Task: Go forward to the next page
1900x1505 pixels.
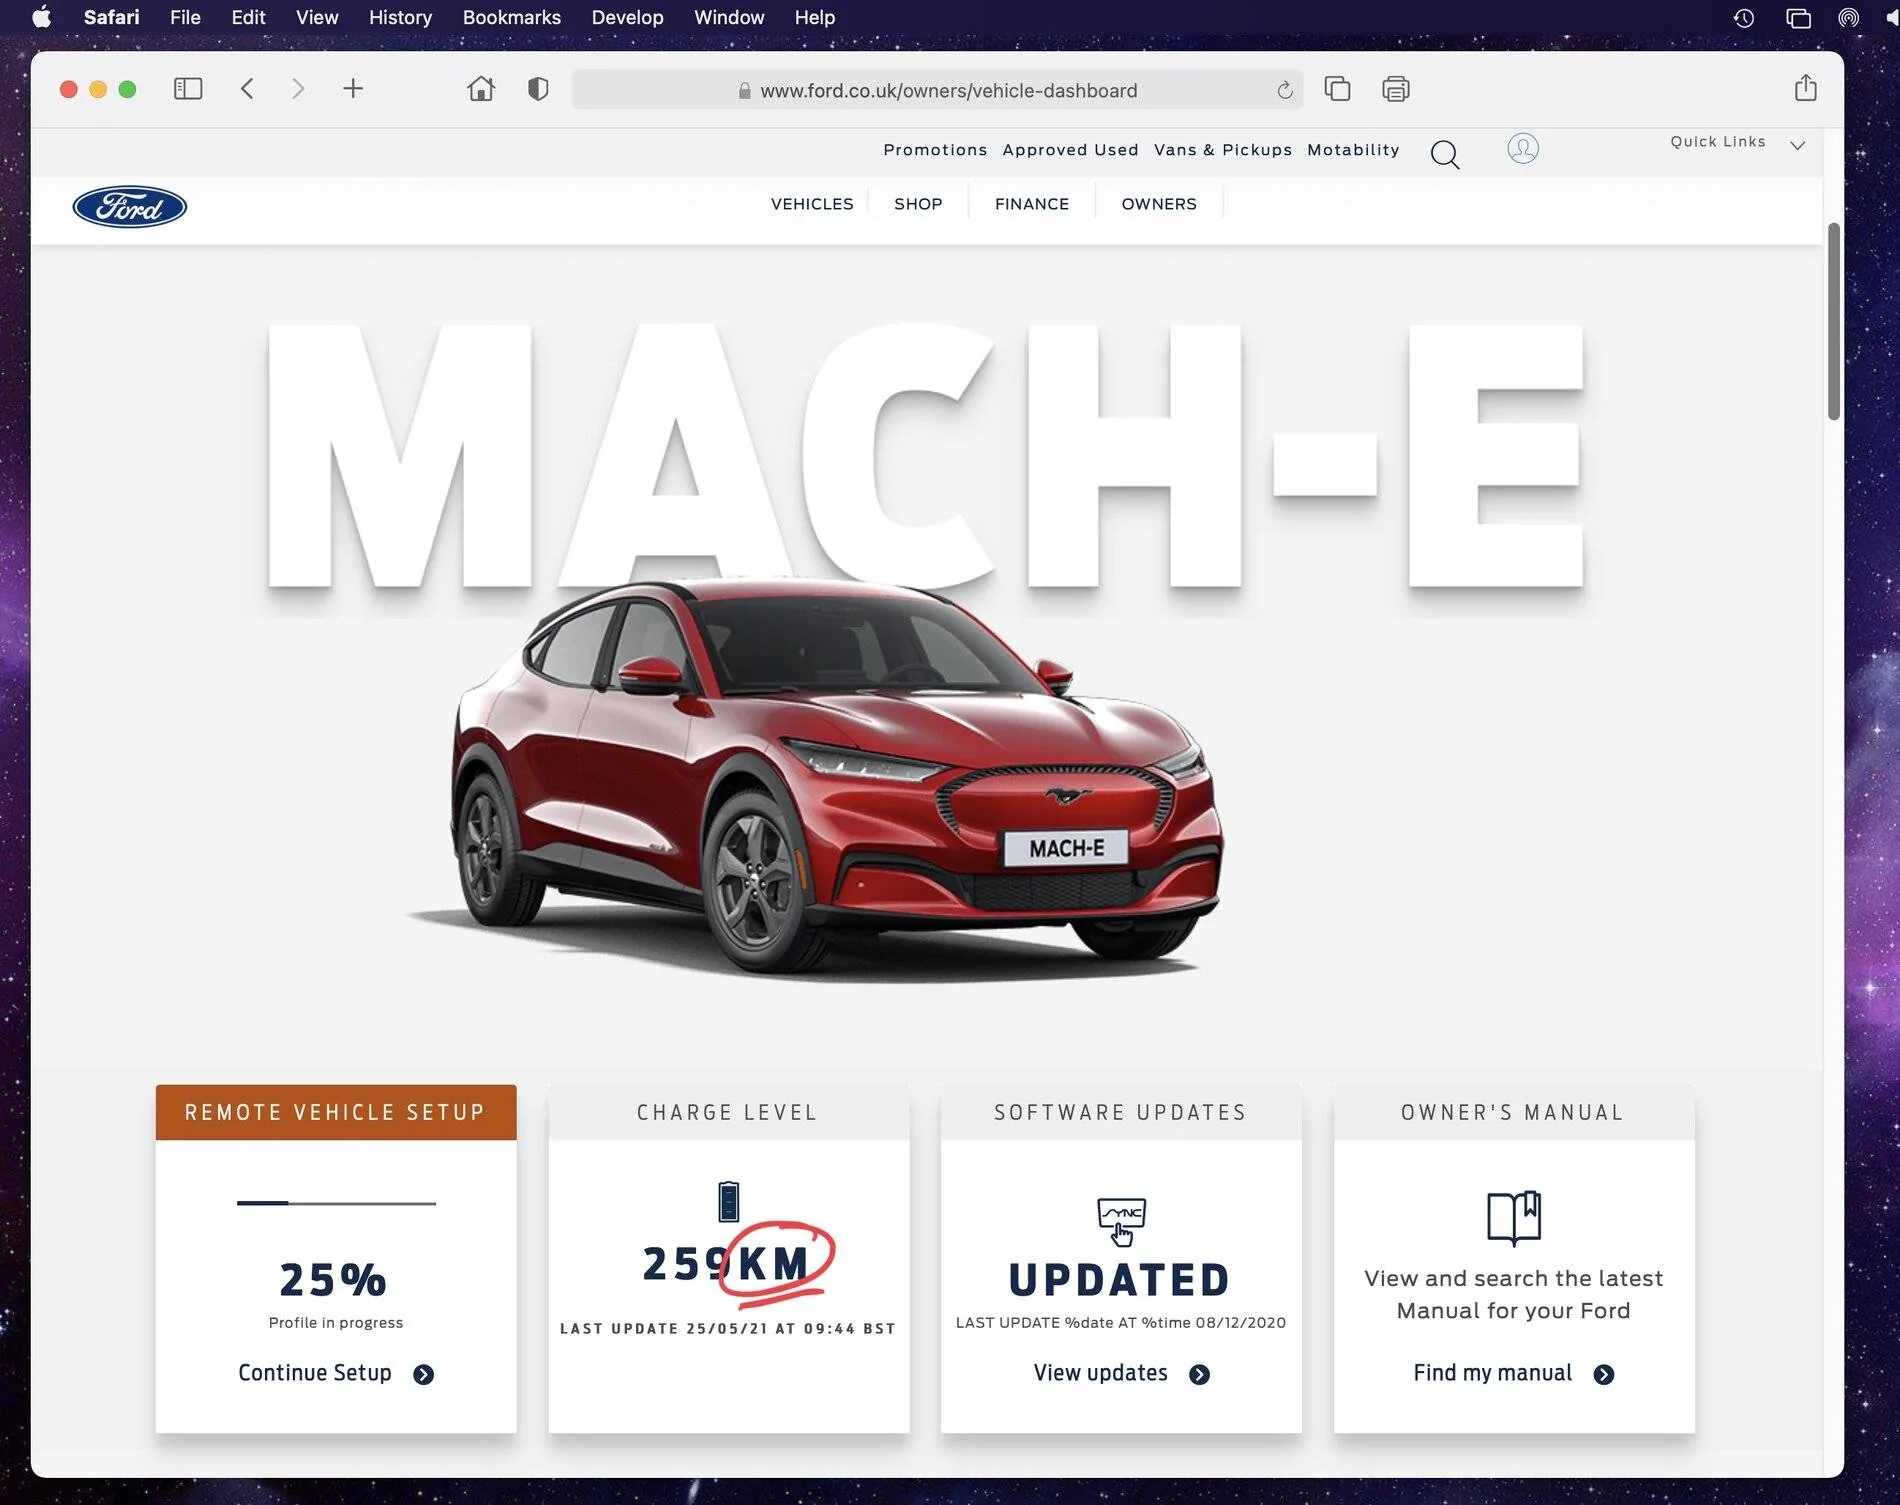Action: [x=298, y=89]
